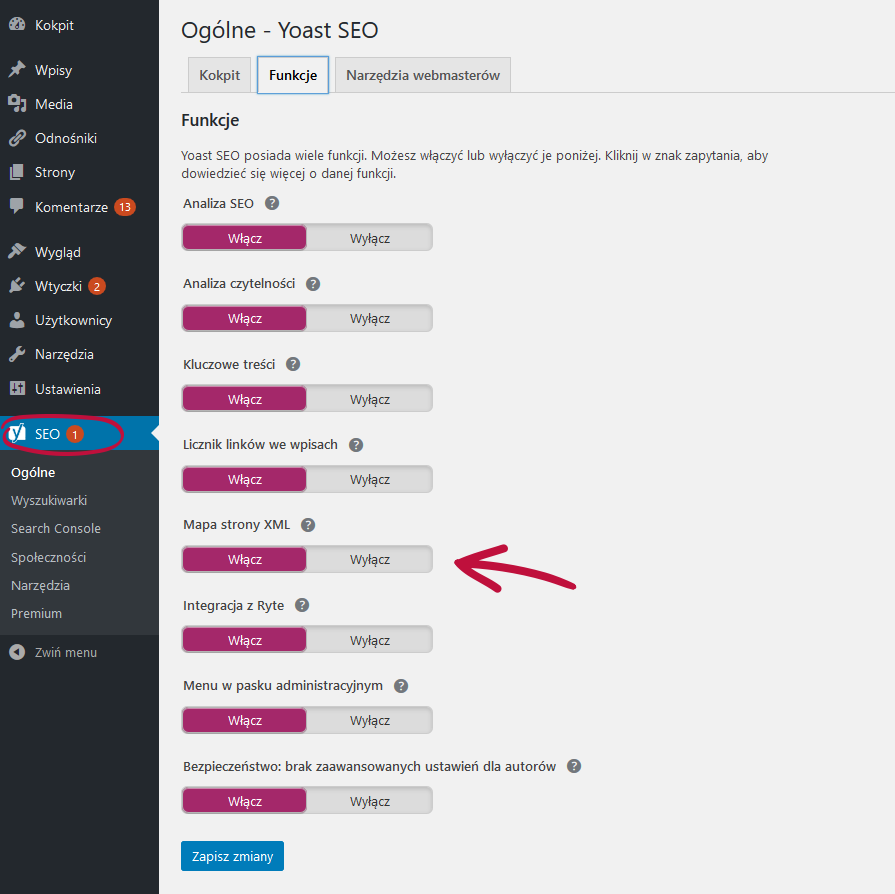Turn off Licznik linków we wpisach
Image resolution: width=895 pixels, height=894 pixels.
point(370,479)
